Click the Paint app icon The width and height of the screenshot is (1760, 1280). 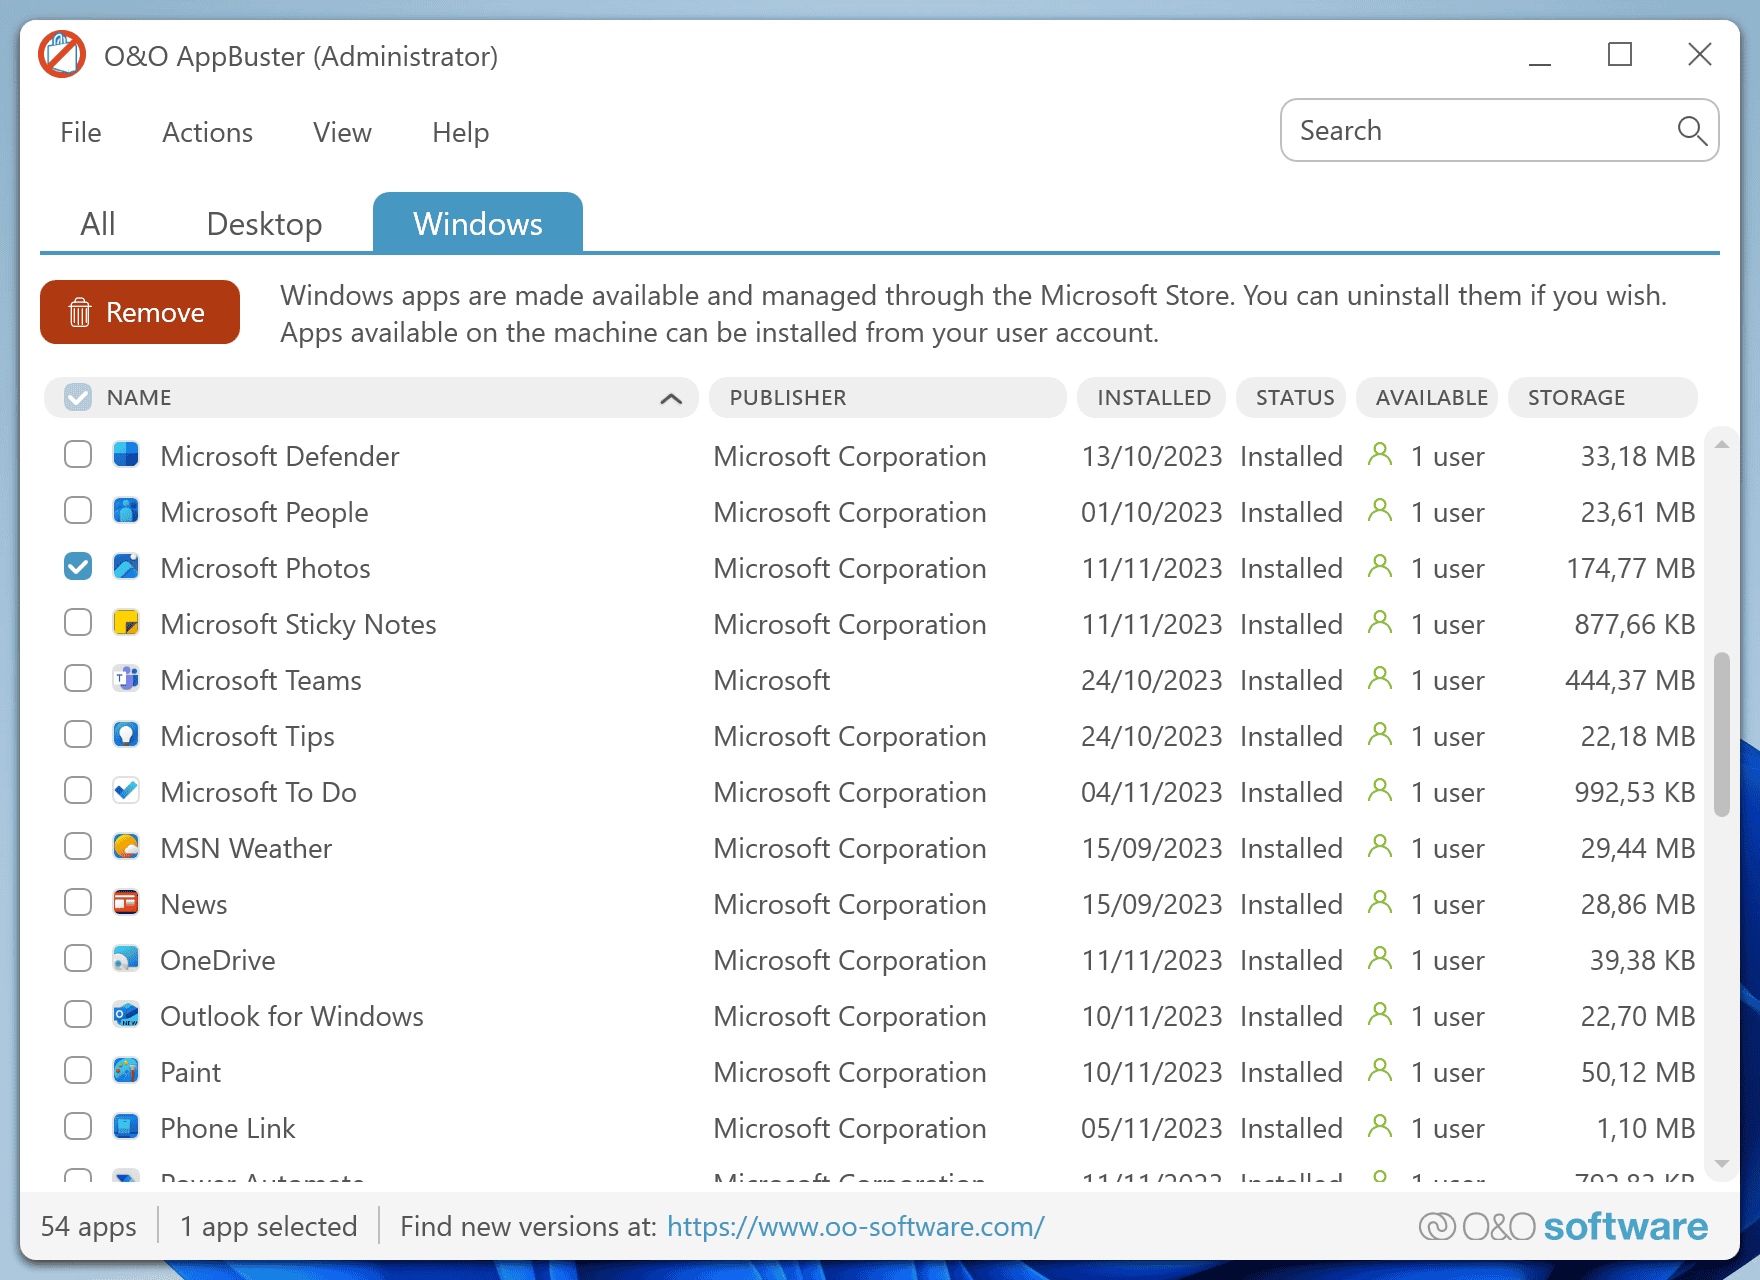[126, 1071]
